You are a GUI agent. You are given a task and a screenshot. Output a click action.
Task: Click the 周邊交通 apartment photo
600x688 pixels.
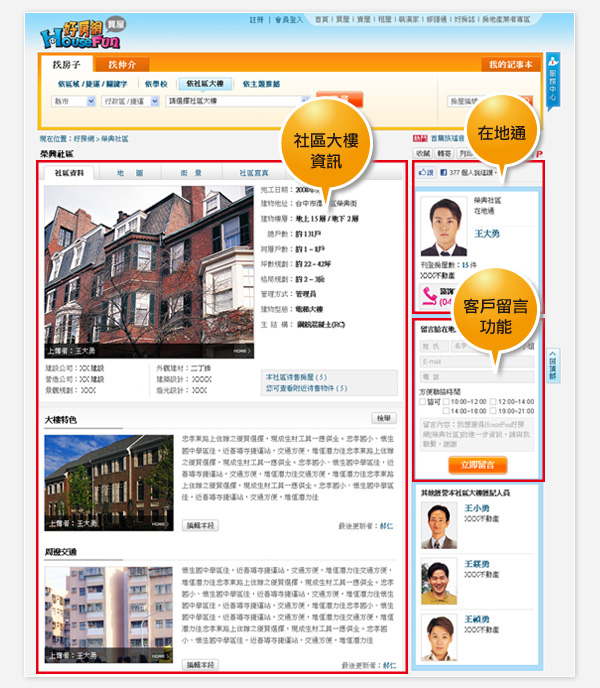click(109, 614)
